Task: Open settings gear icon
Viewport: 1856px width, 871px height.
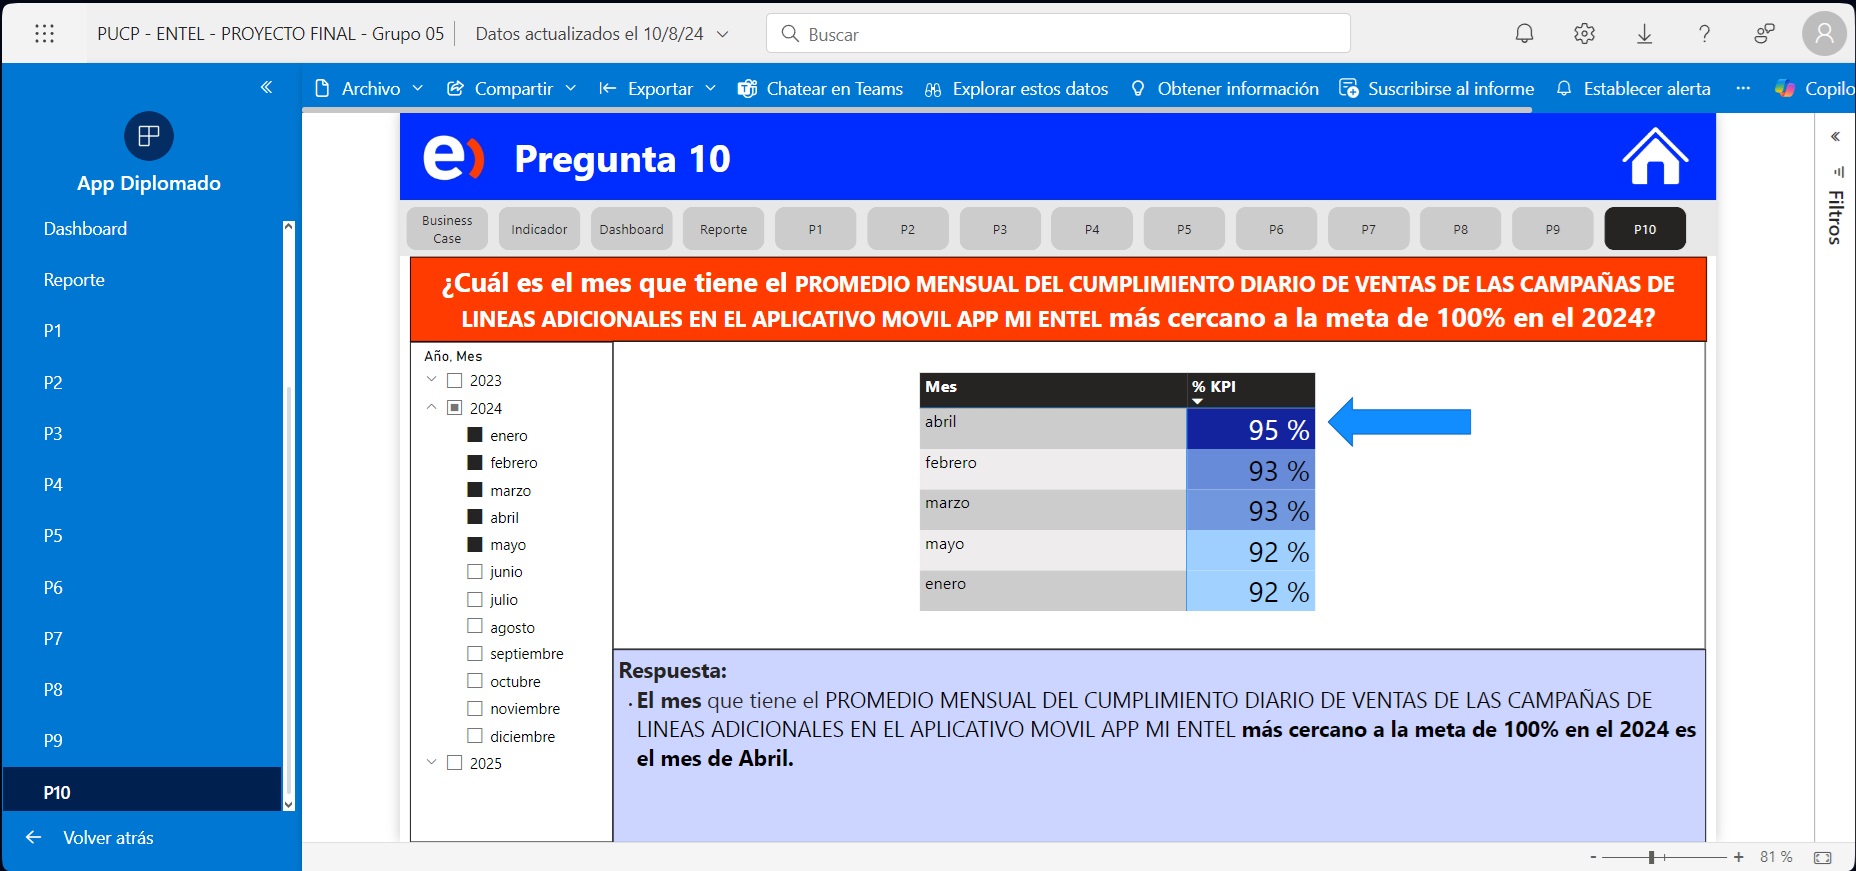Action: (x=1584, y=34)
